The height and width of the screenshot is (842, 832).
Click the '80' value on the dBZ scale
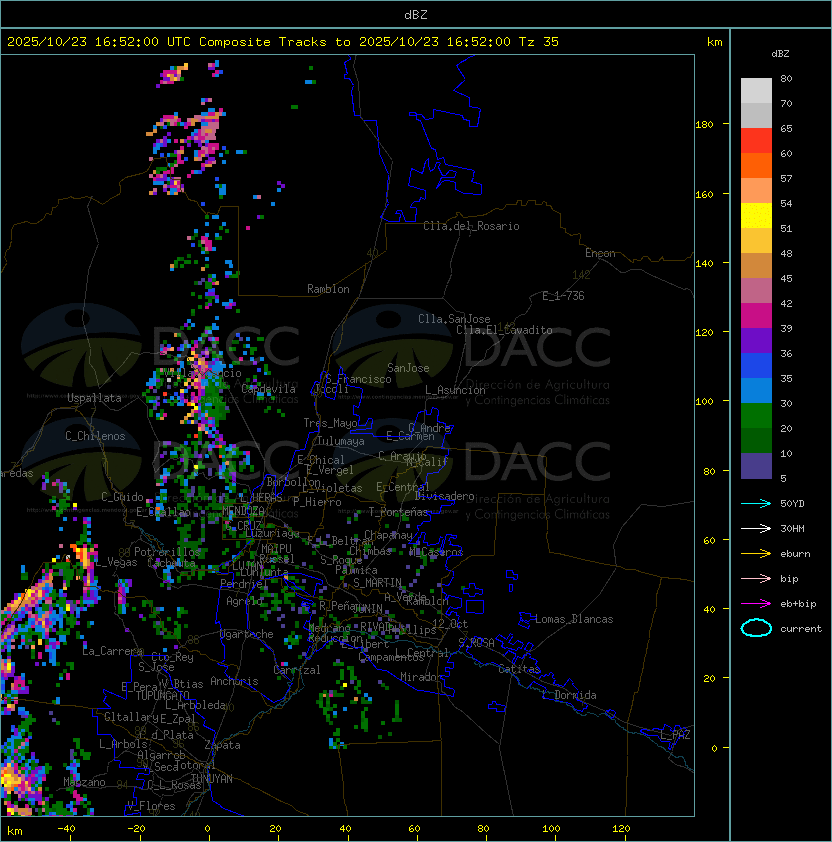(786, 78)
